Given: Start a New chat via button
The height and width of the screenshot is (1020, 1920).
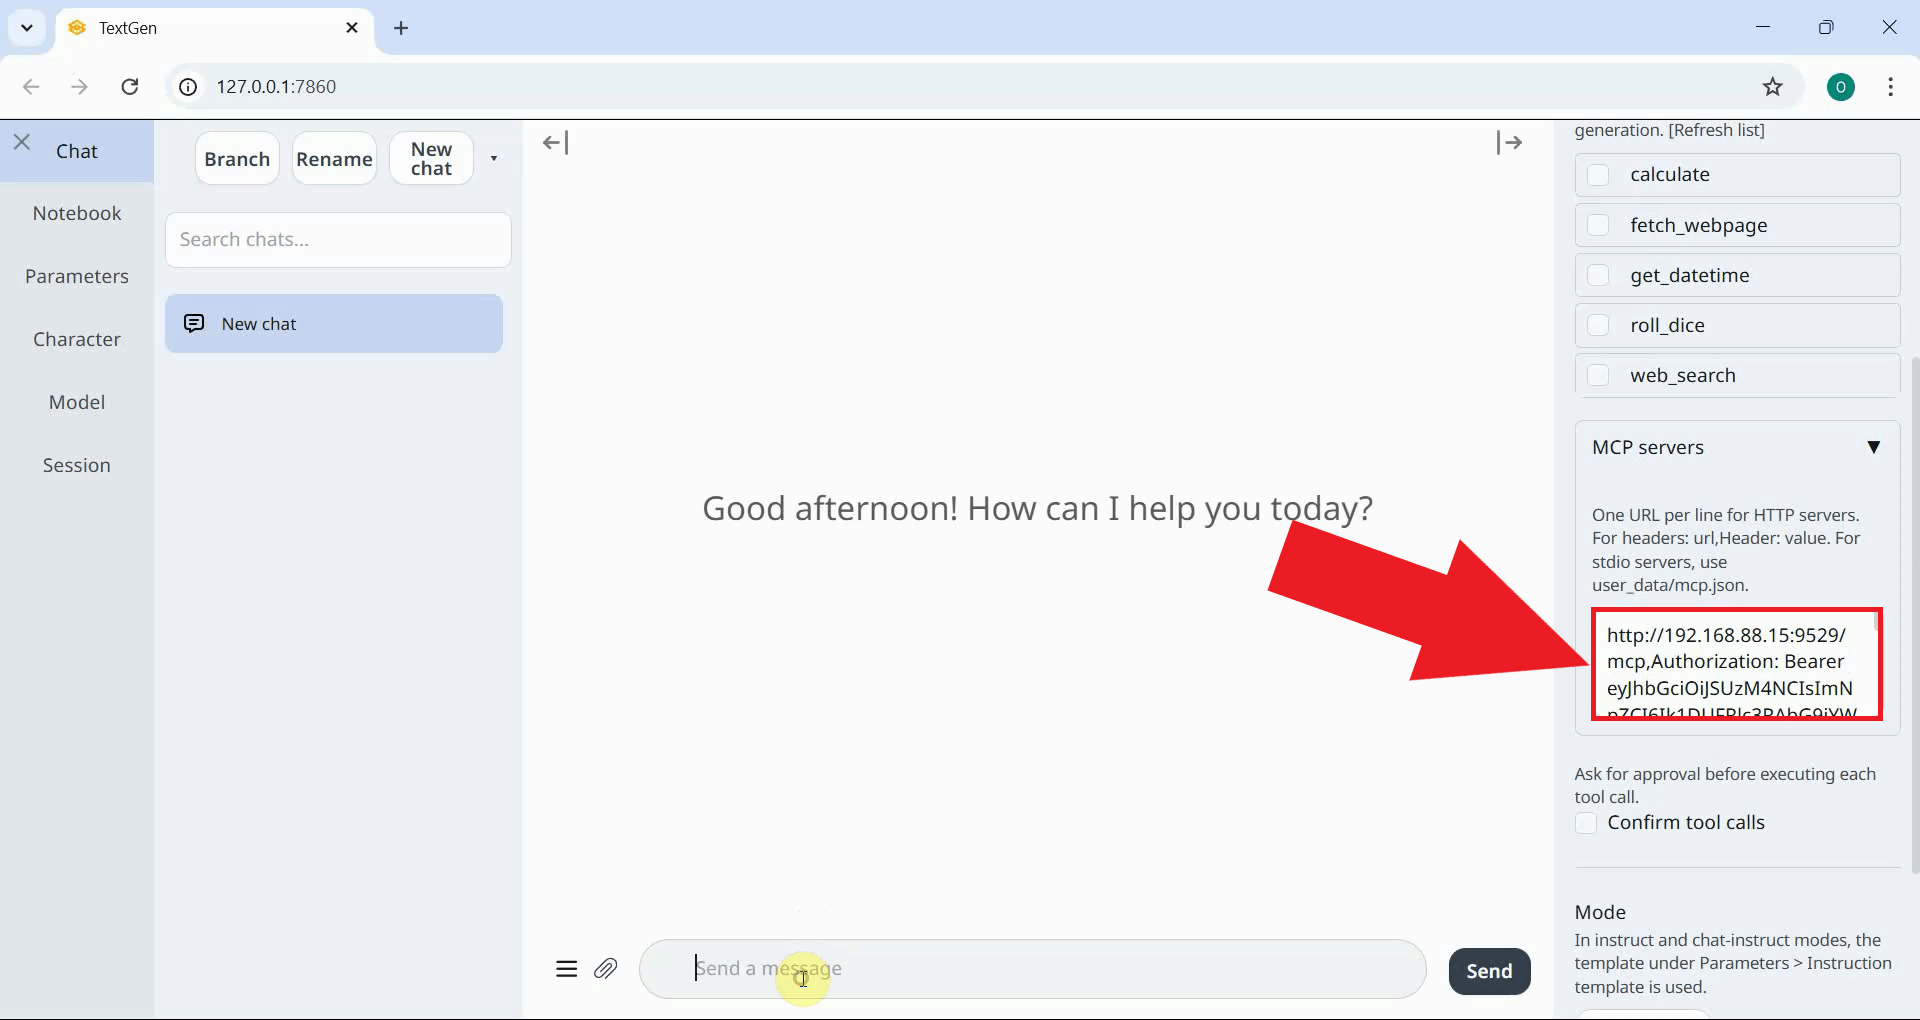Looking at the screenshot, I should [431, 159].
